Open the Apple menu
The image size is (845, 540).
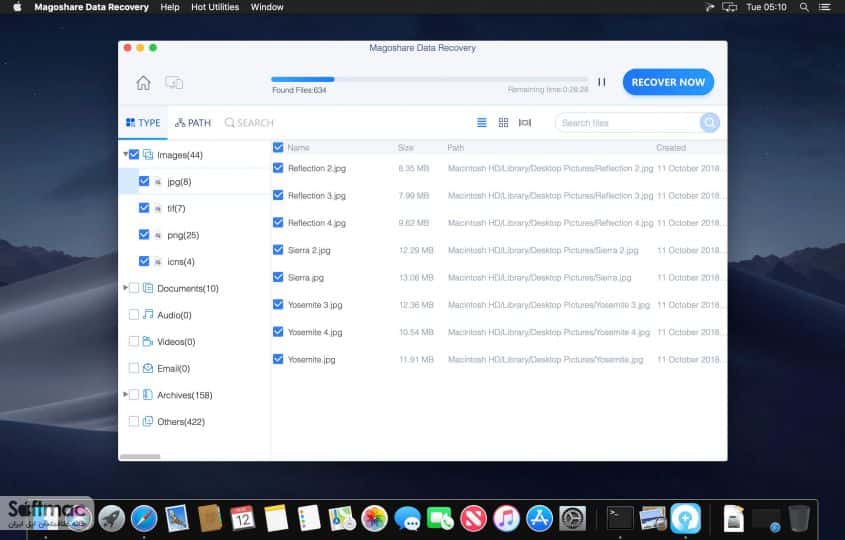[17, 7]
